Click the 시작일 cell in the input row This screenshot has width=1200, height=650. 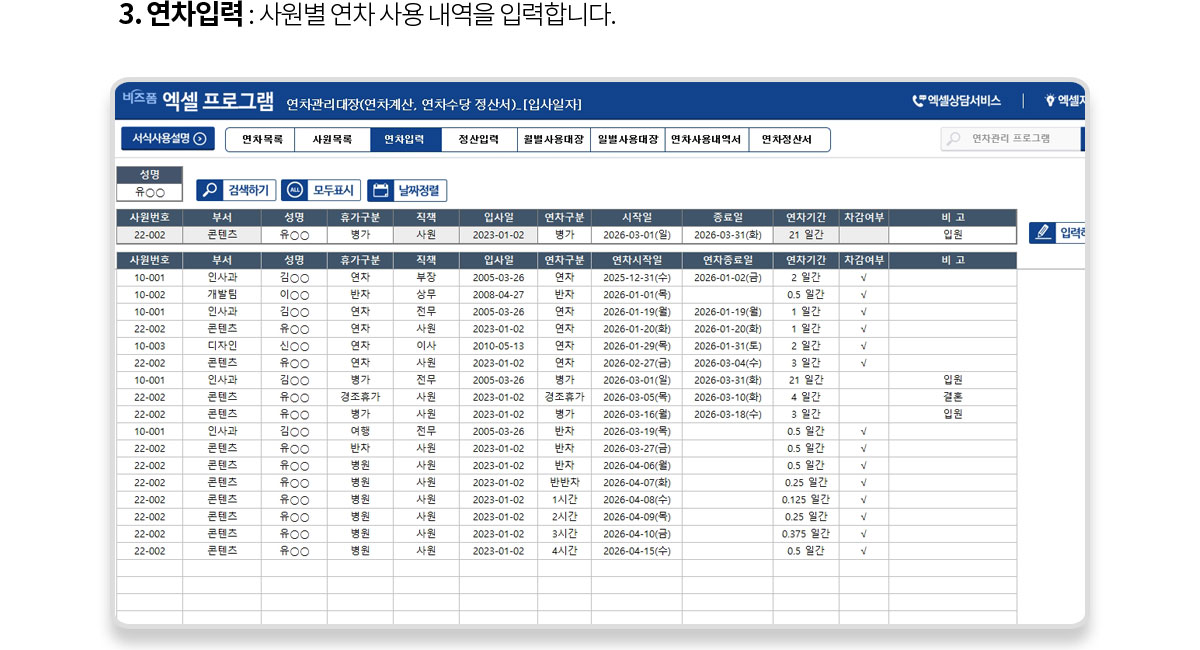636,235
